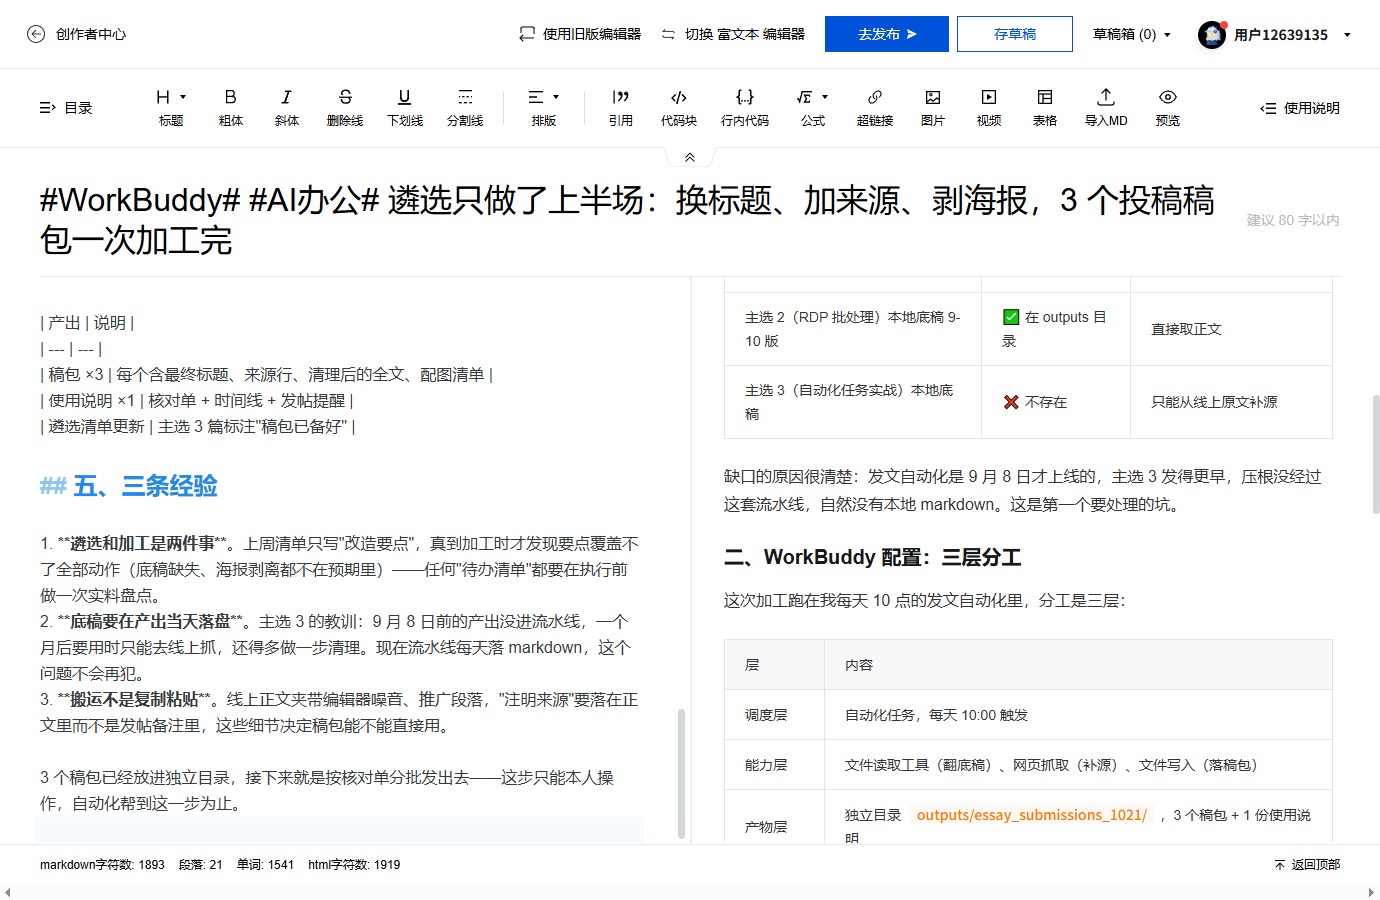Image resolution: width=1380 pixels, height=900 pixels.
Task: Click the '## 五、三条经验' heading line
Action: point(129,486)
